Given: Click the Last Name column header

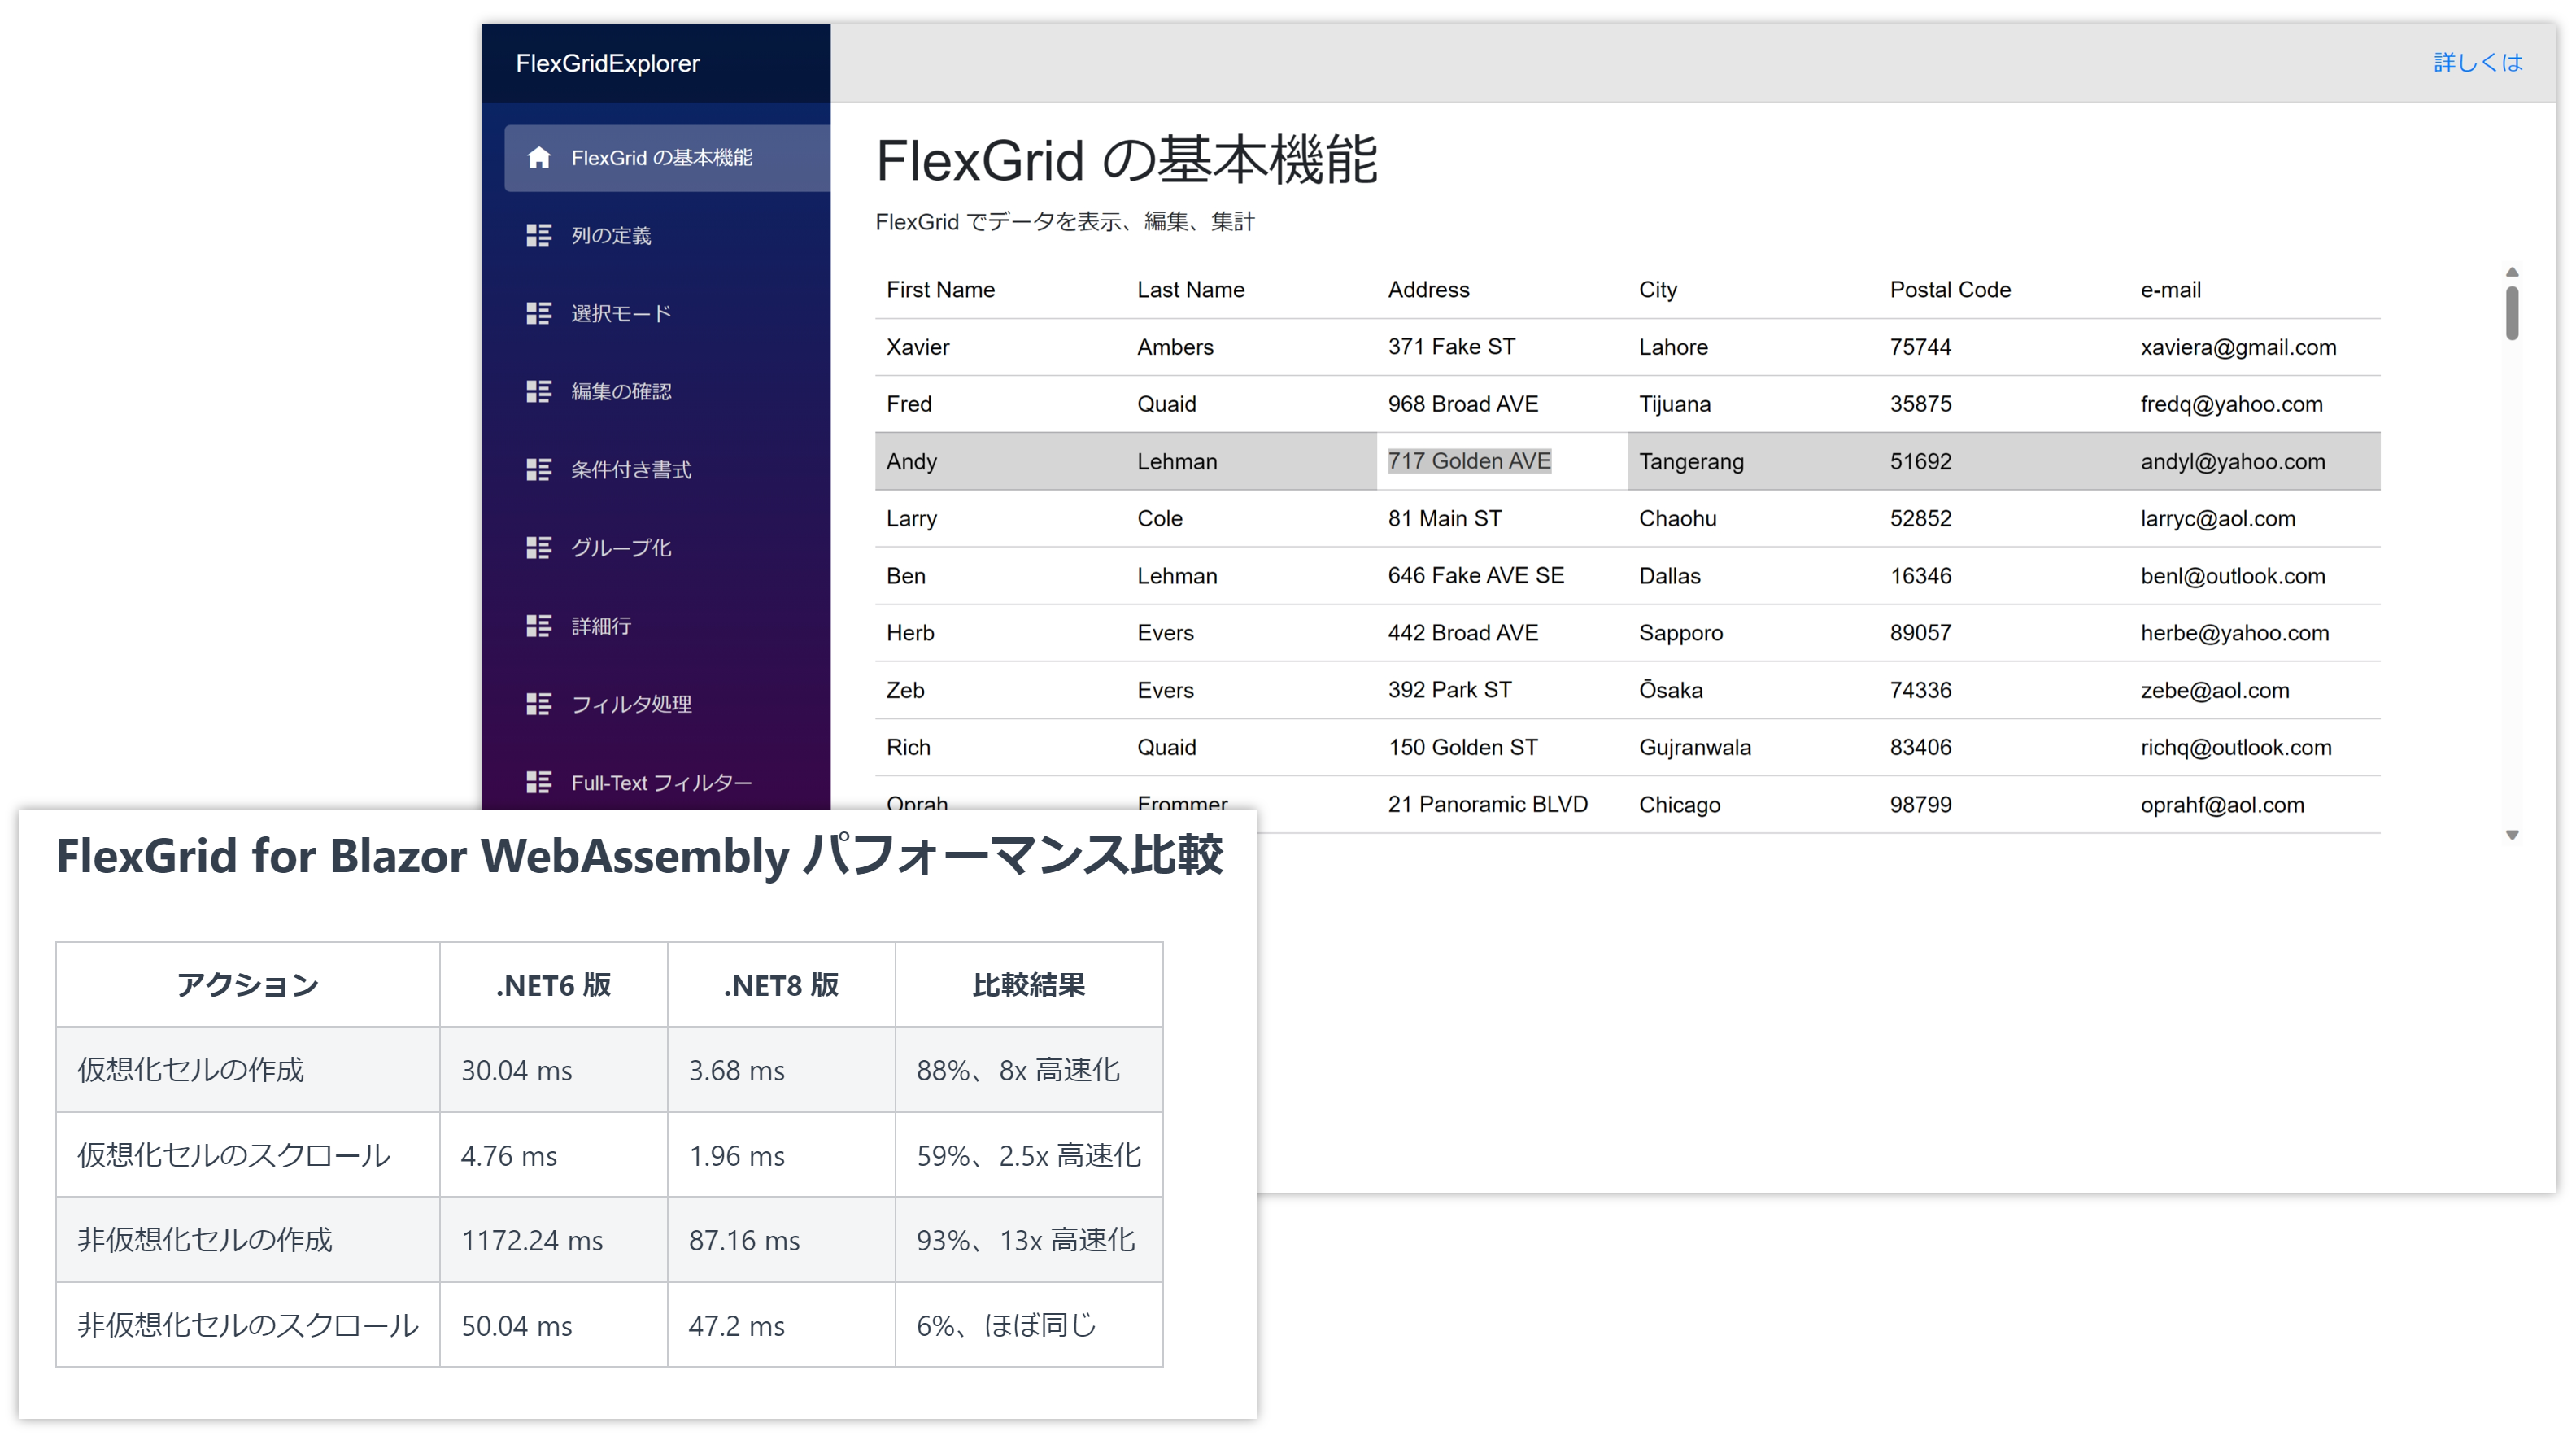Looking at the screenshot, I should click(1251, 290).
